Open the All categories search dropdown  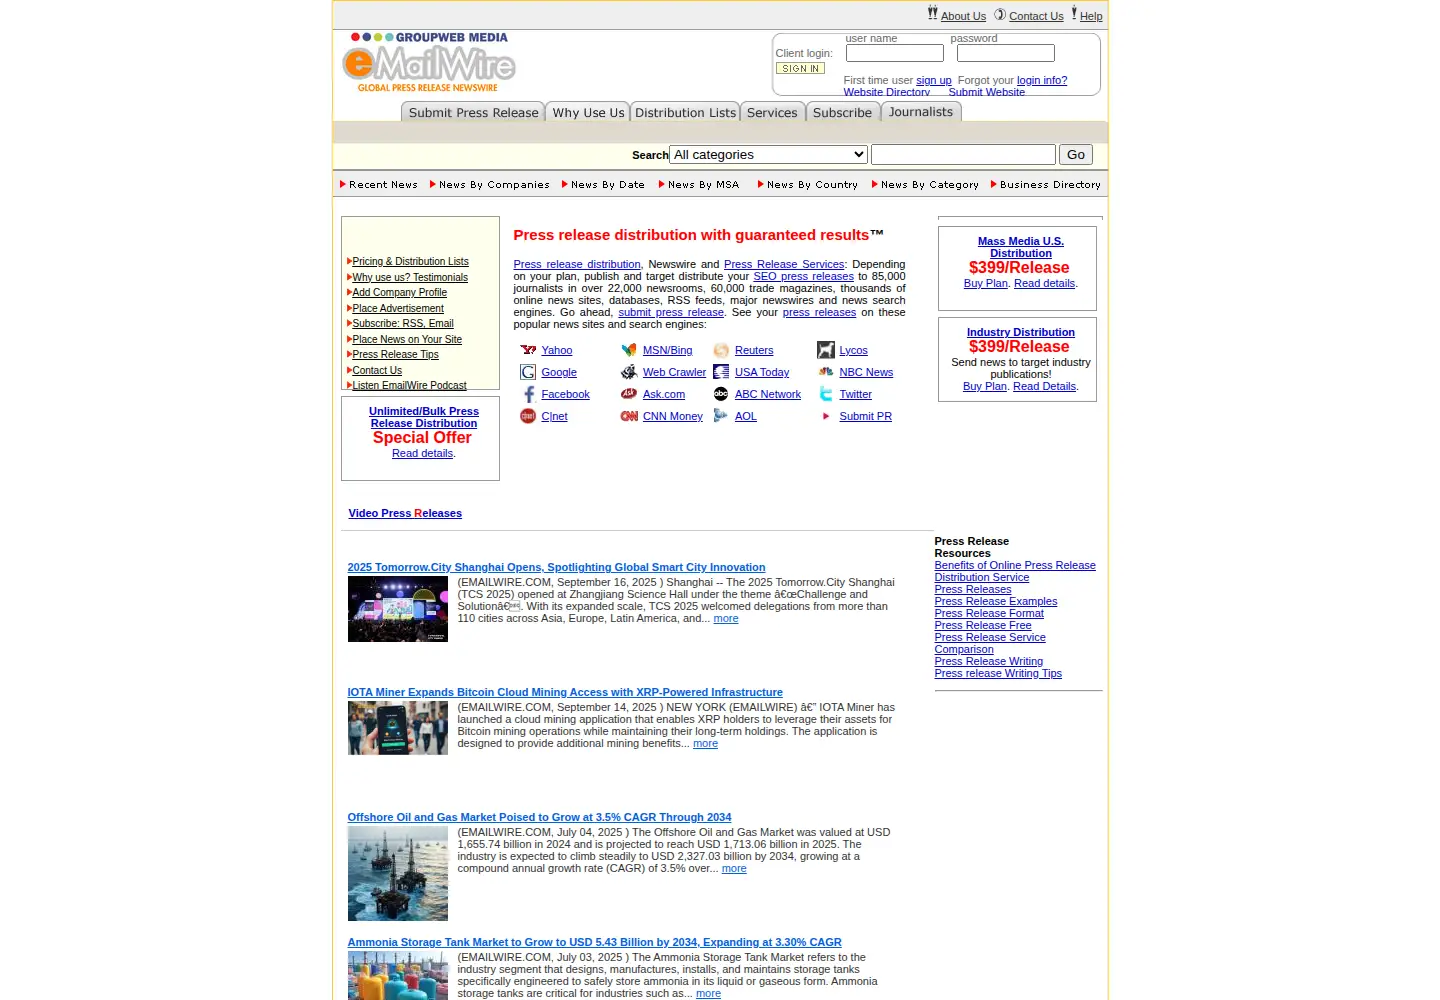click(768, 155)
